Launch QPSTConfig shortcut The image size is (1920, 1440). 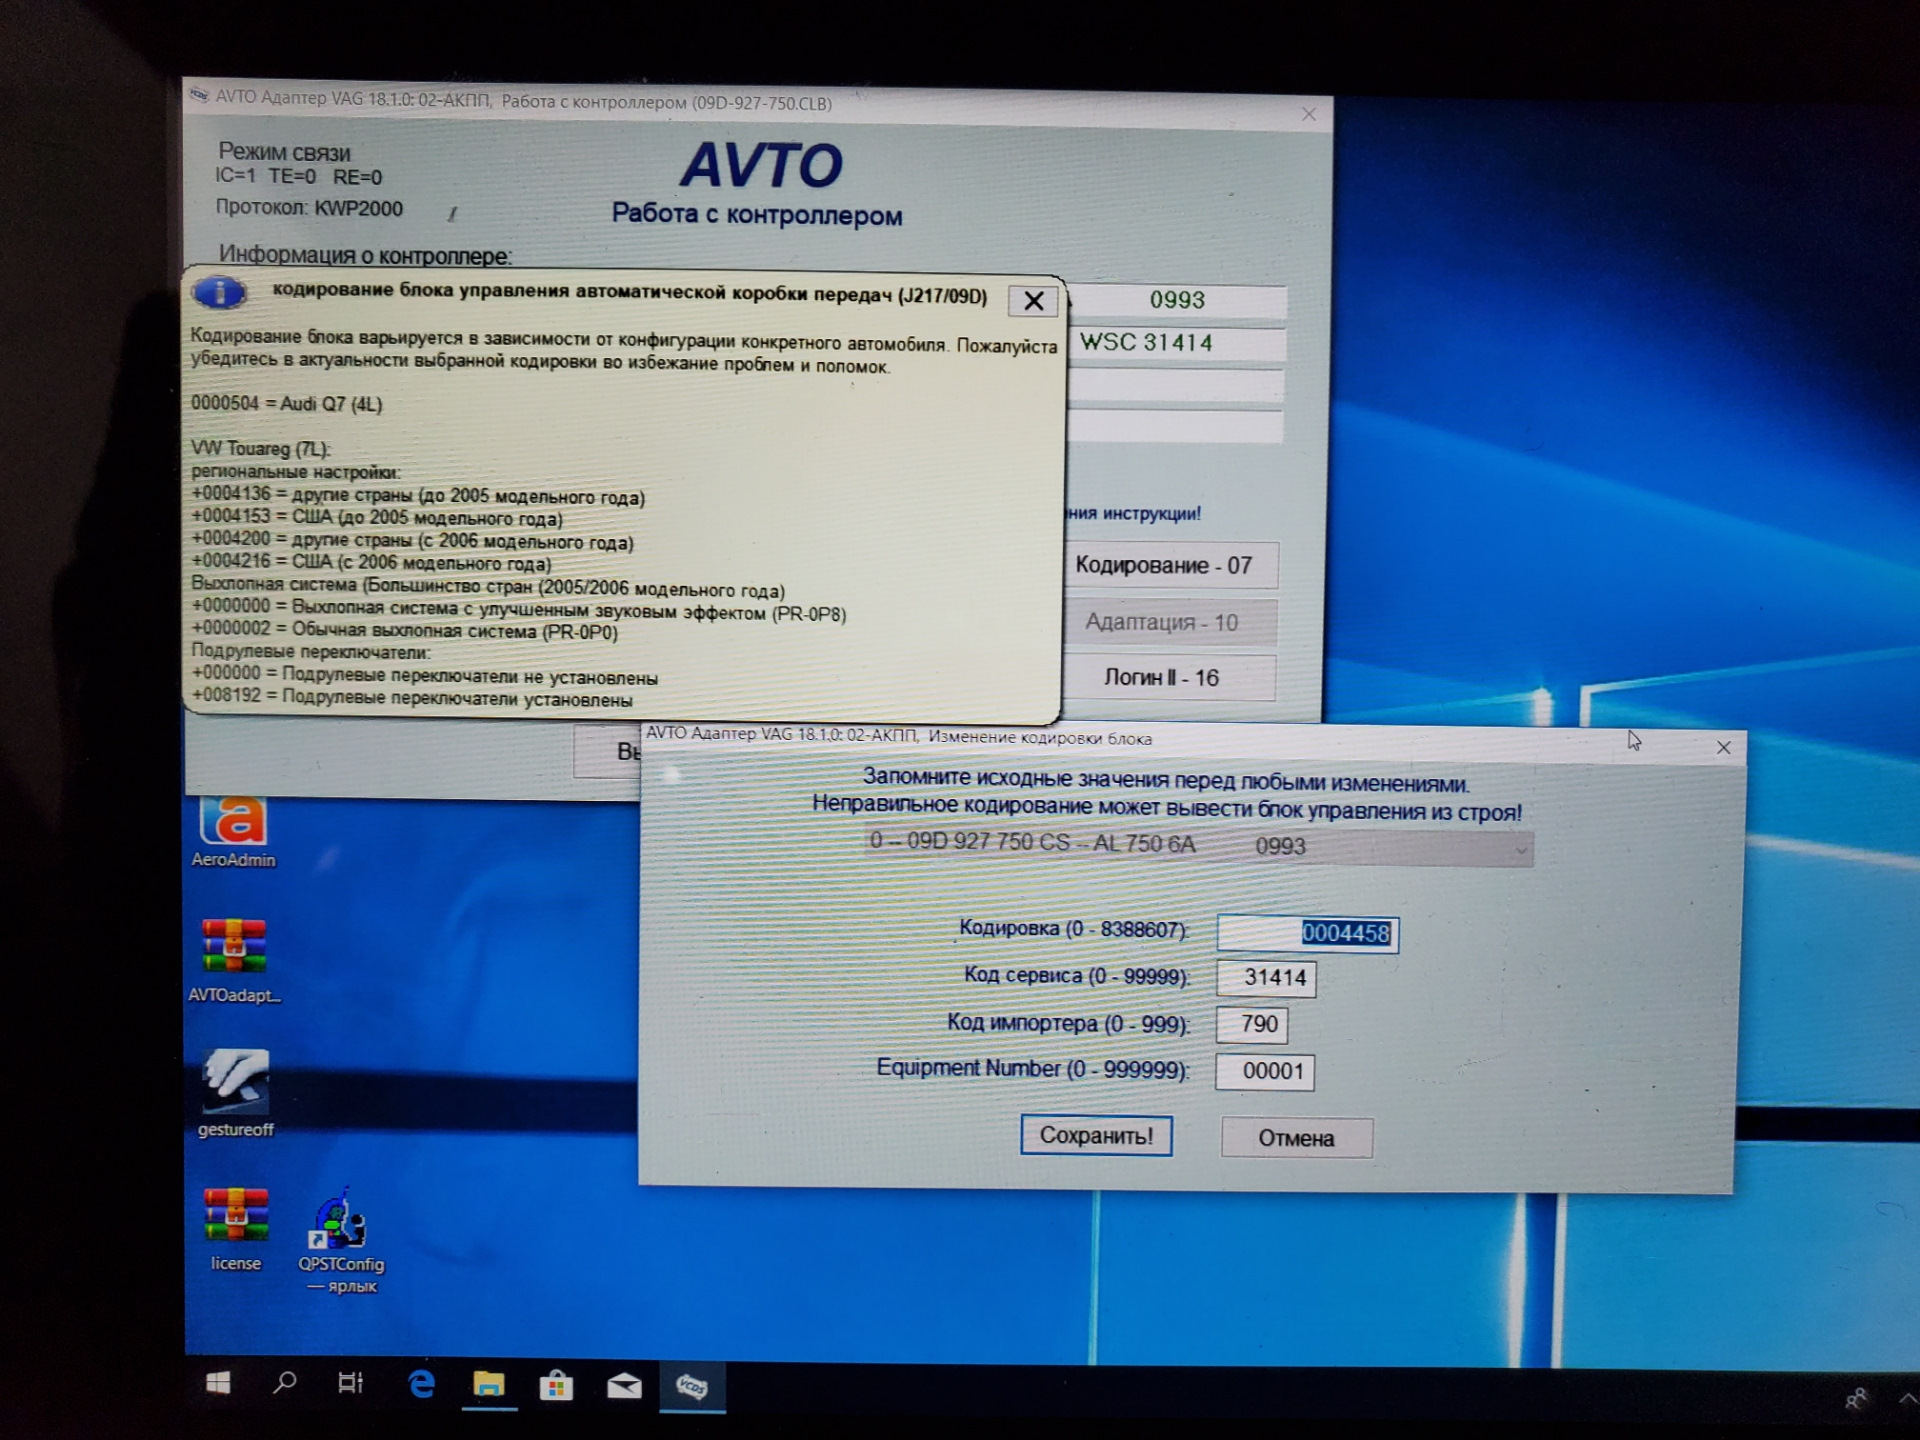[x=340, y=1220]
